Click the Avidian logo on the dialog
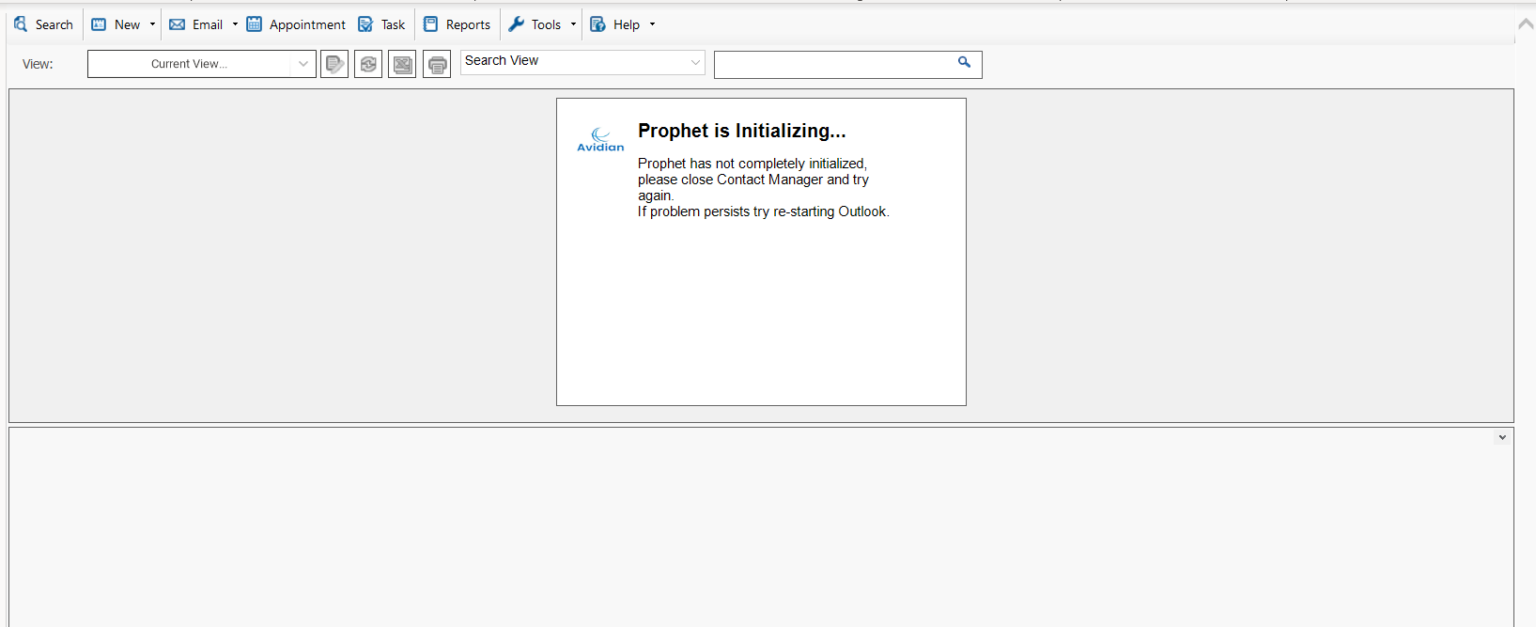Image resolution: width=1536 pixels, height=627 pixels. [x=600, y=138]
